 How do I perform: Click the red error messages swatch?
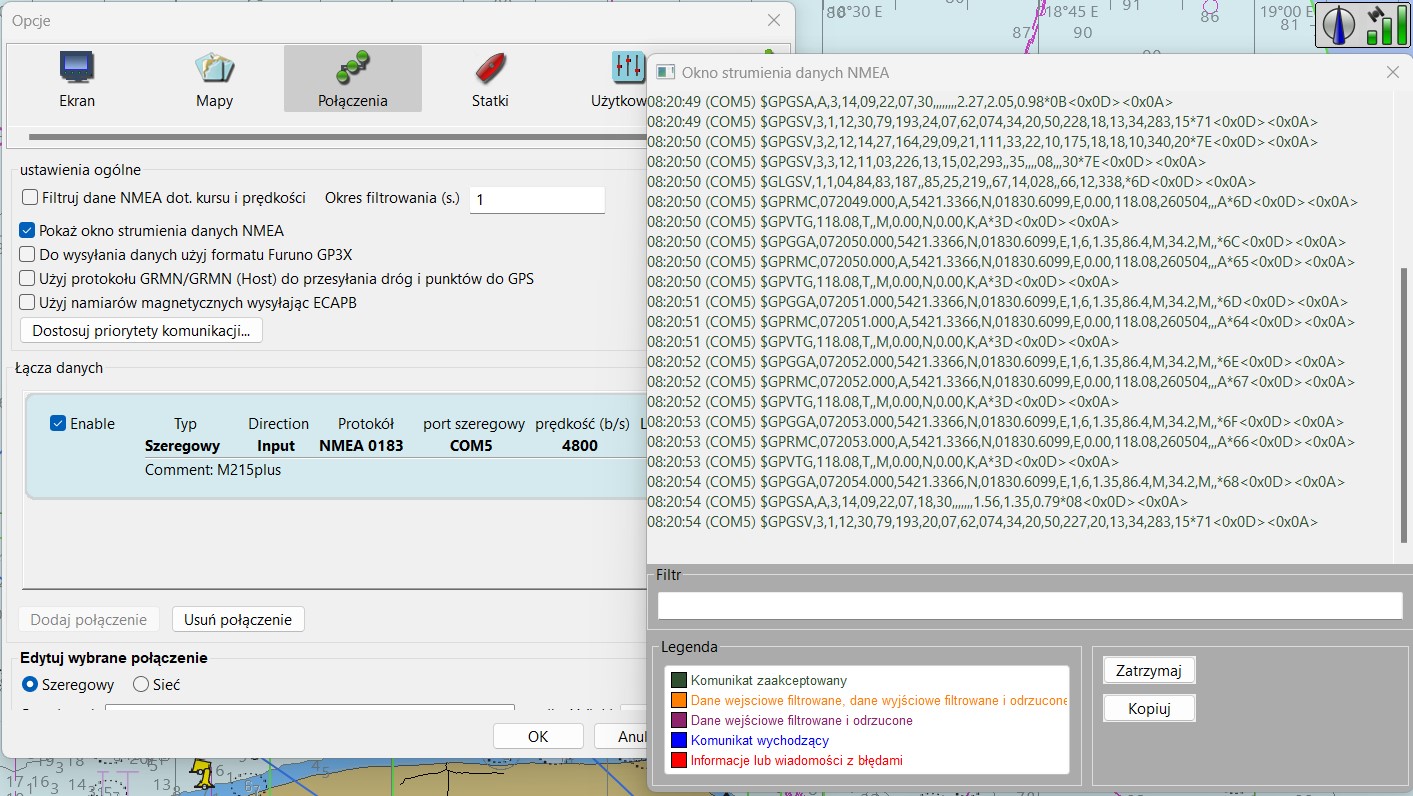point(679,761)
